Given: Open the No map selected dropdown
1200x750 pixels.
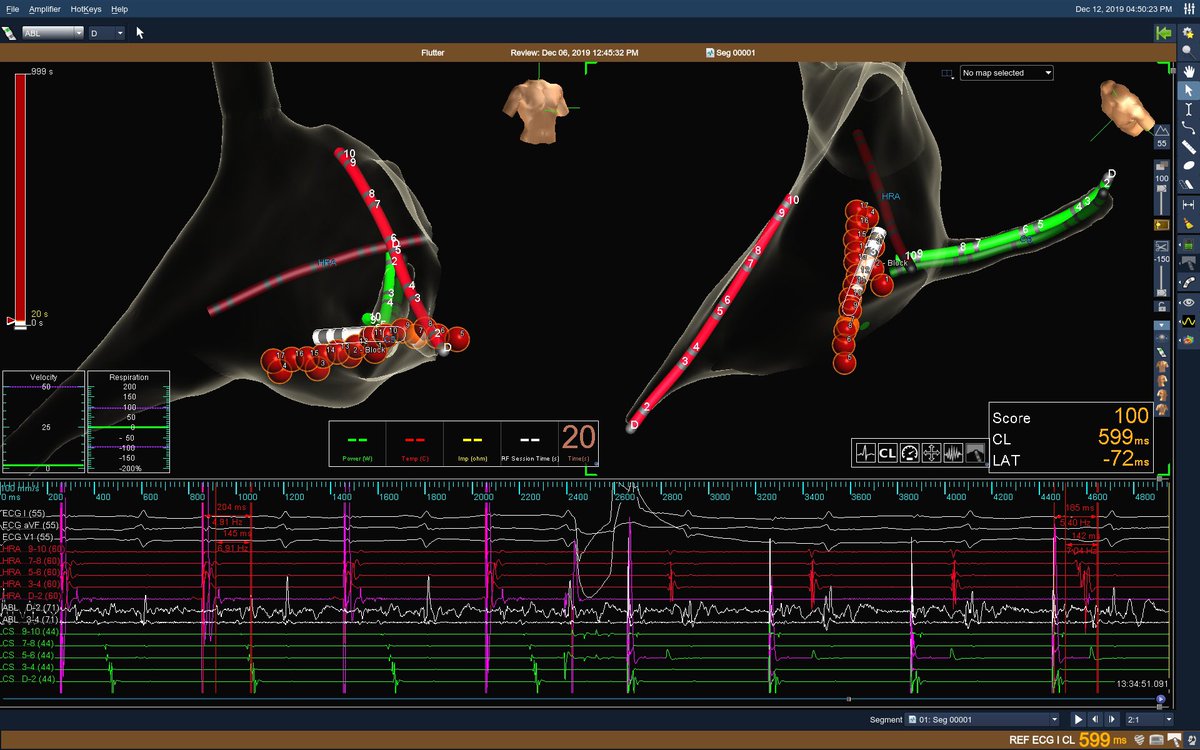Looking at the screenshot, I should pyautogui.click(x=1005, y=72).
